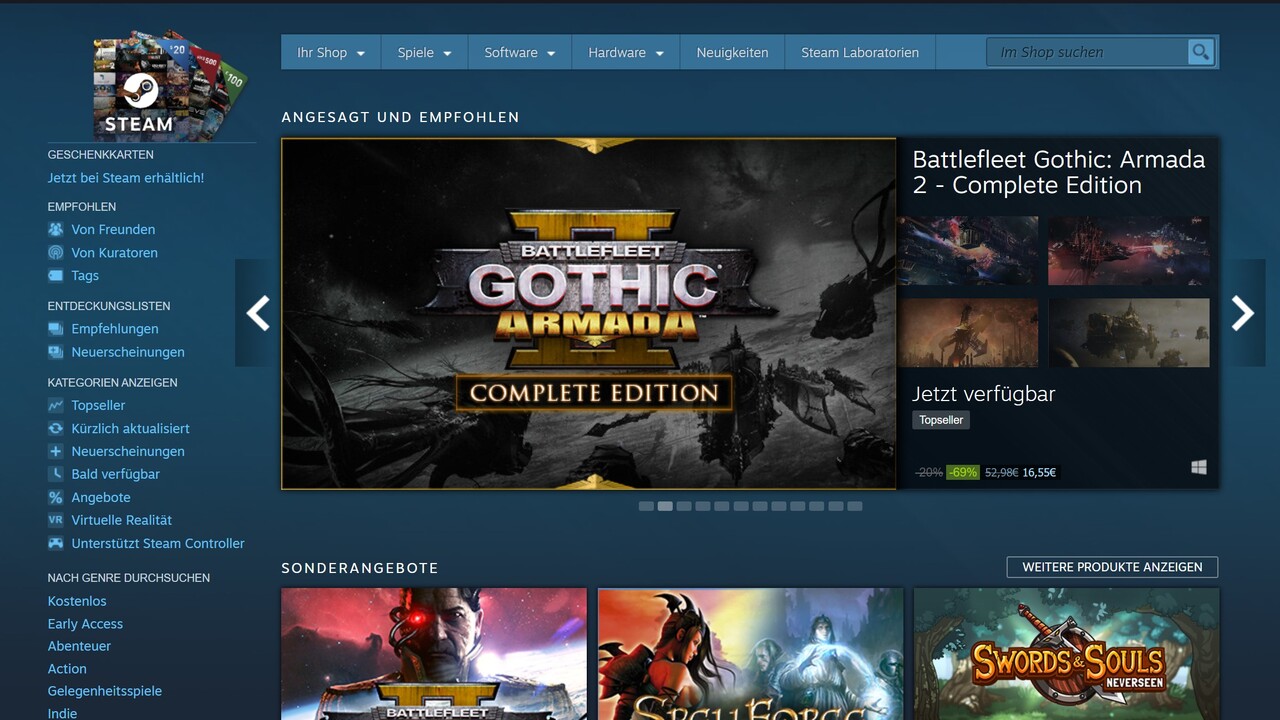
Task: View bottom-left screenshot thumbnail of featured game
Action: (x=968, y=333)
